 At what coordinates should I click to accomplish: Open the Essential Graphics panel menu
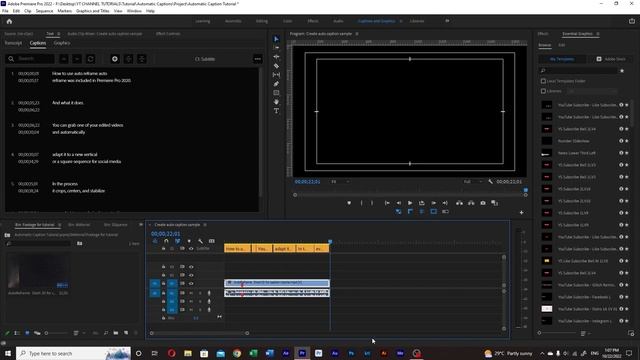pos(598,34)
